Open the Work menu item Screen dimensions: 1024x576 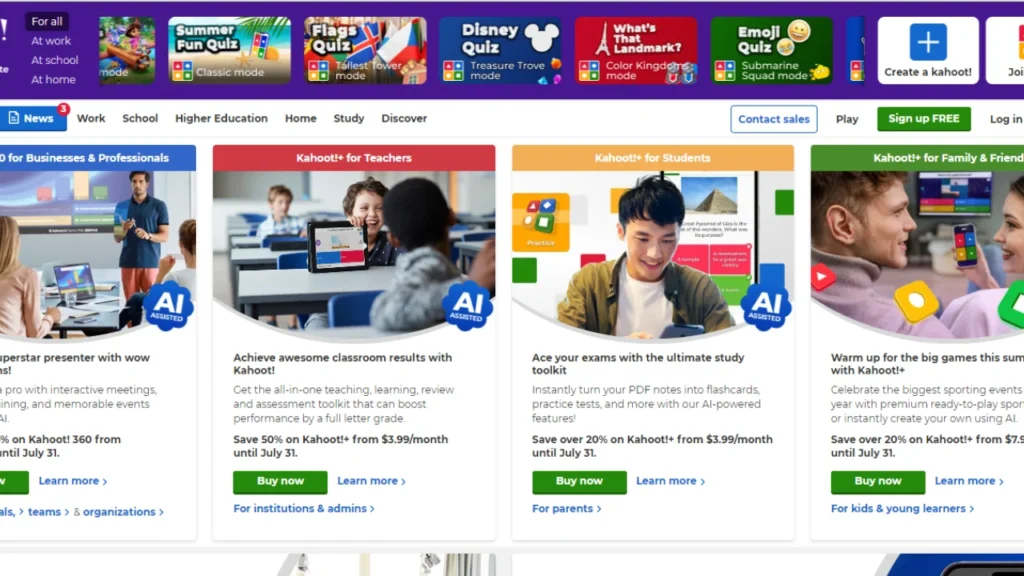click(x=91, y=118)
